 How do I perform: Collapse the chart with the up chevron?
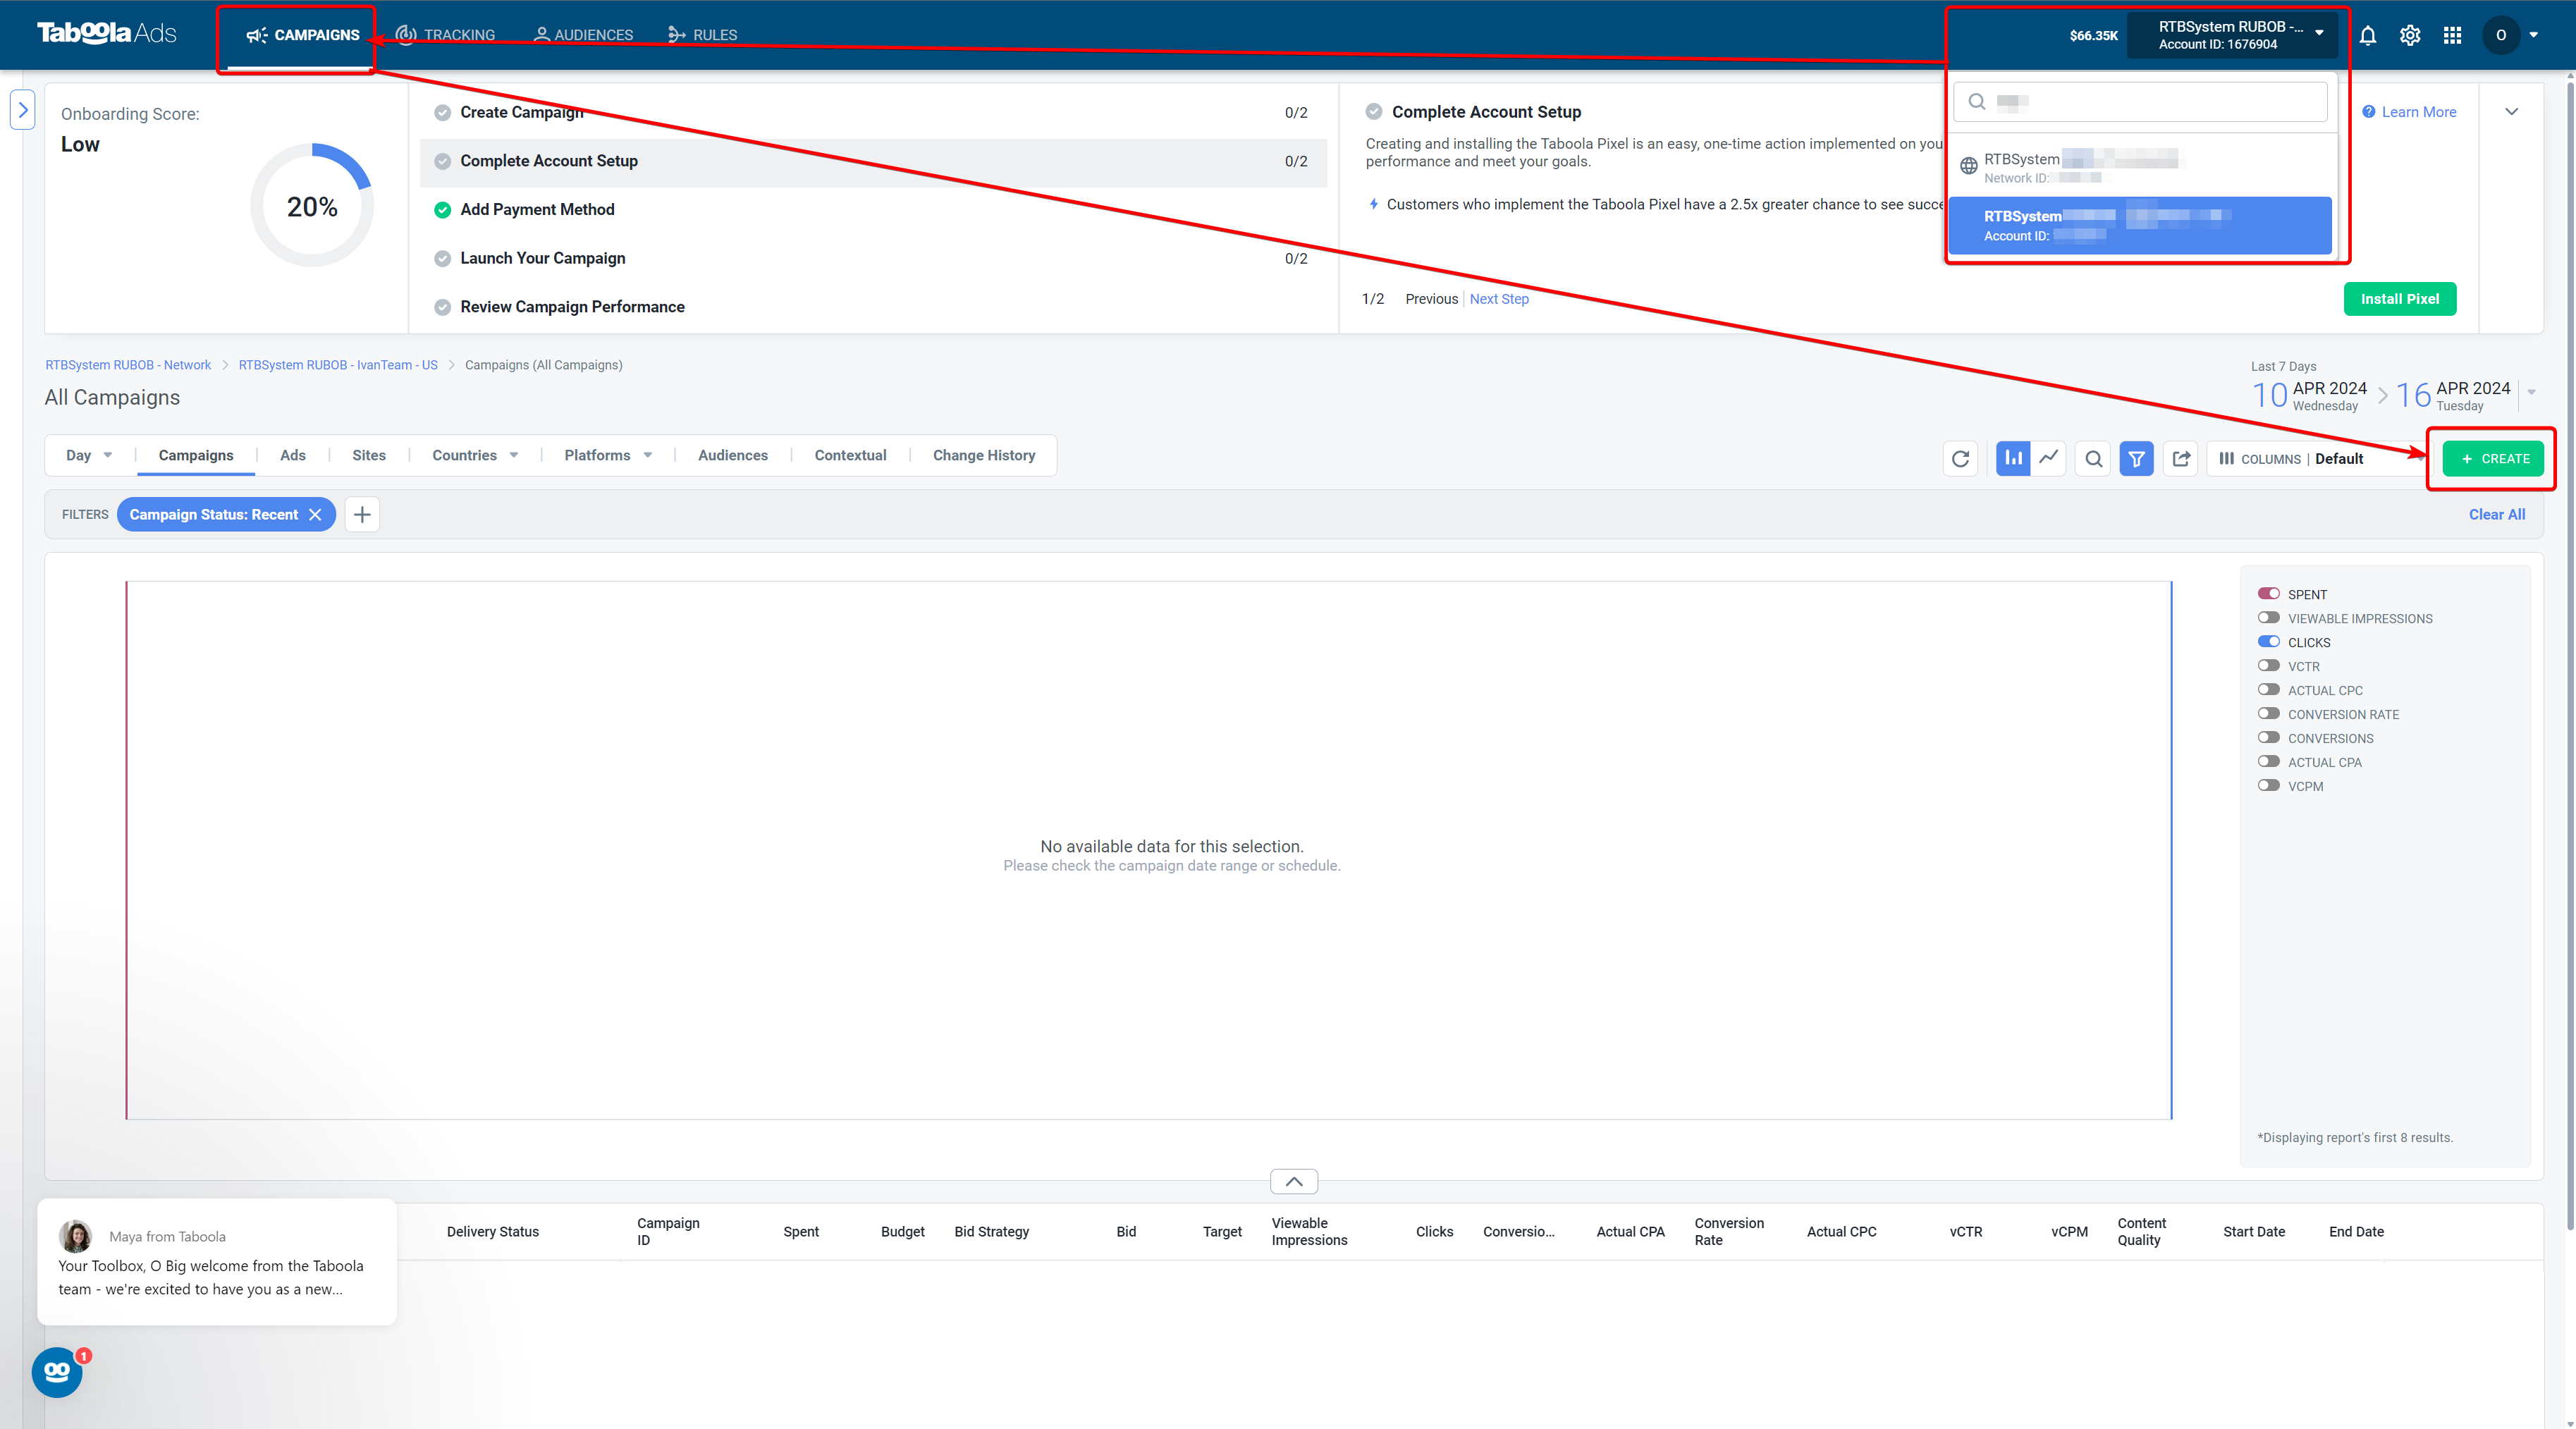[x=1294, y=1181]
